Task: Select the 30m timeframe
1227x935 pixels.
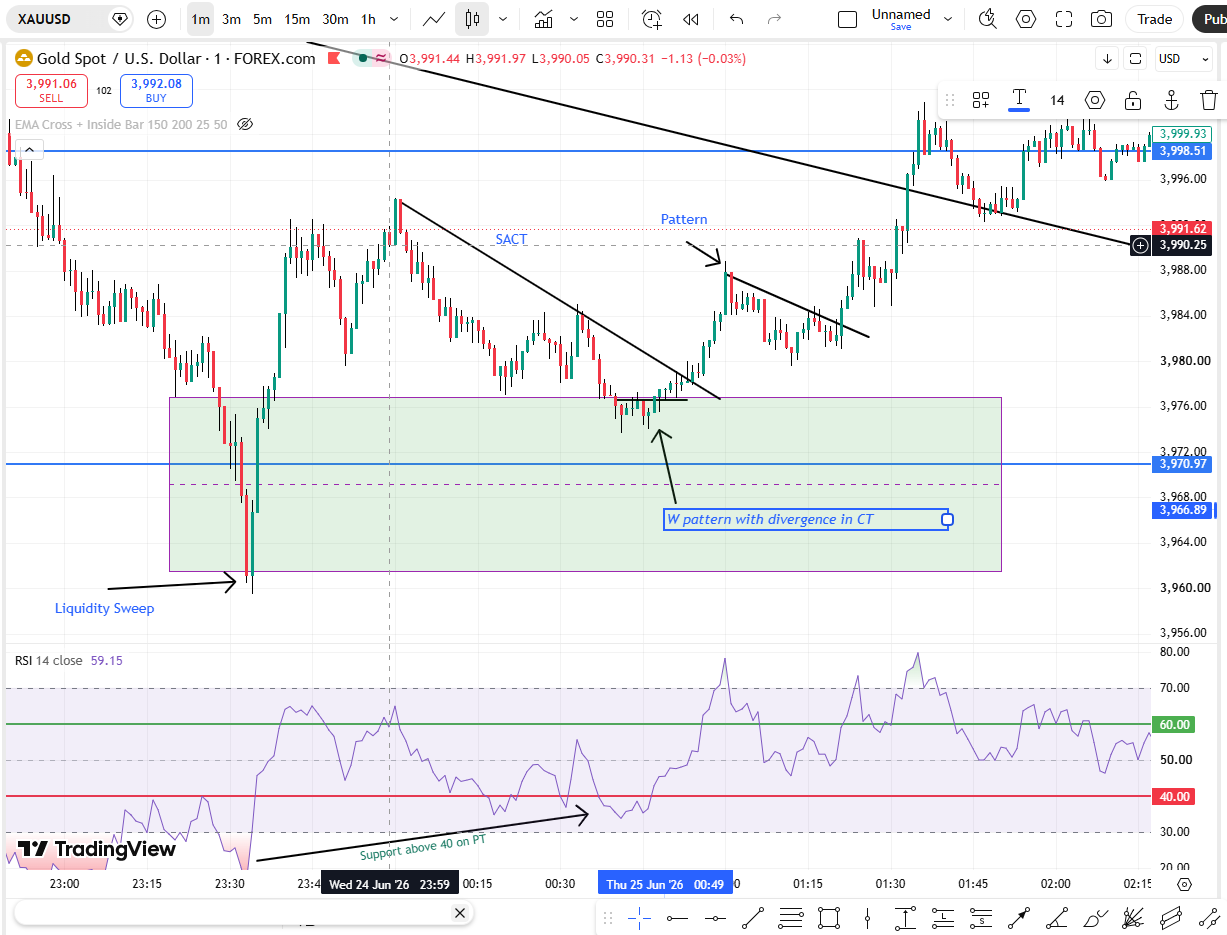Action: tap(336, 19)
